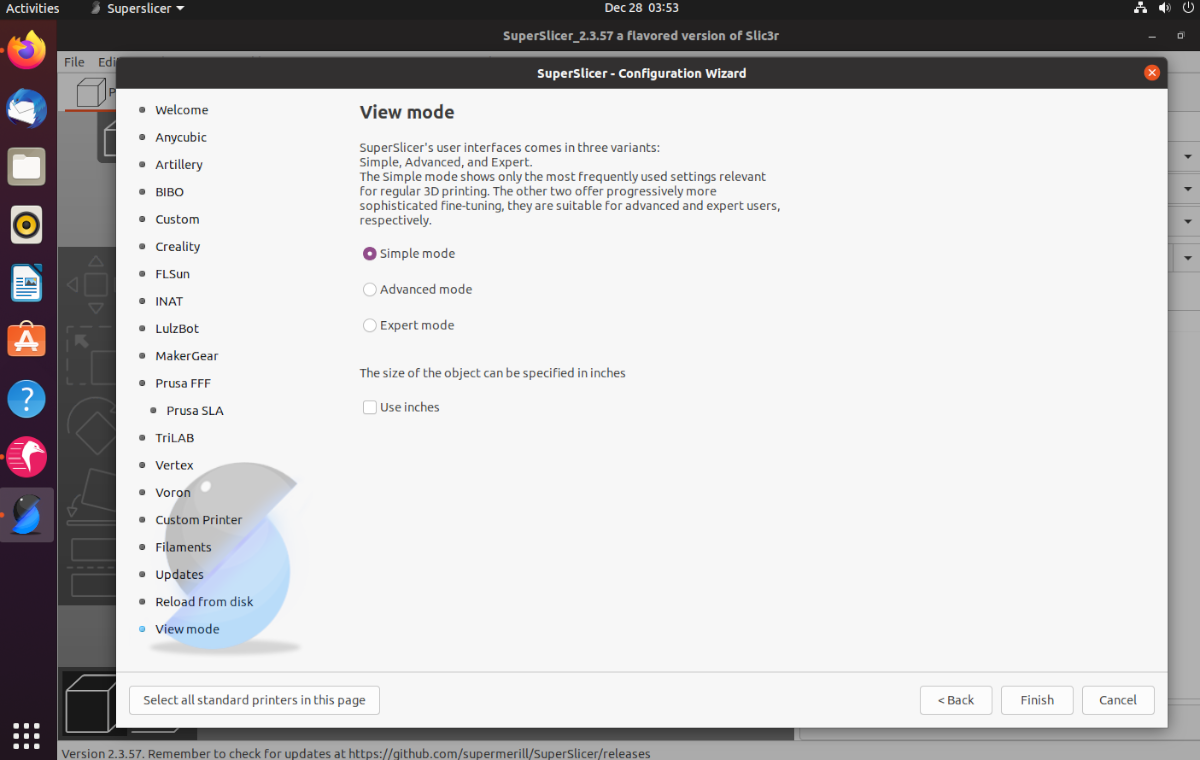The width and height of the screenshot is (1200, 760).
Task: Select the View mode page in the sidebar
Action: (x=187, y=630)
